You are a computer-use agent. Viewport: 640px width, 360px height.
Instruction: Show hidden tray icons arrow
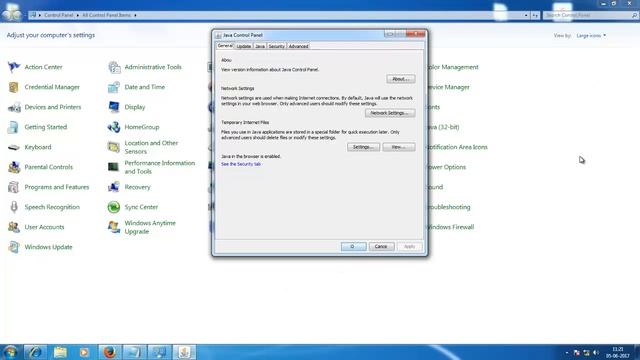pyautogui.click(x=567, y=352)
